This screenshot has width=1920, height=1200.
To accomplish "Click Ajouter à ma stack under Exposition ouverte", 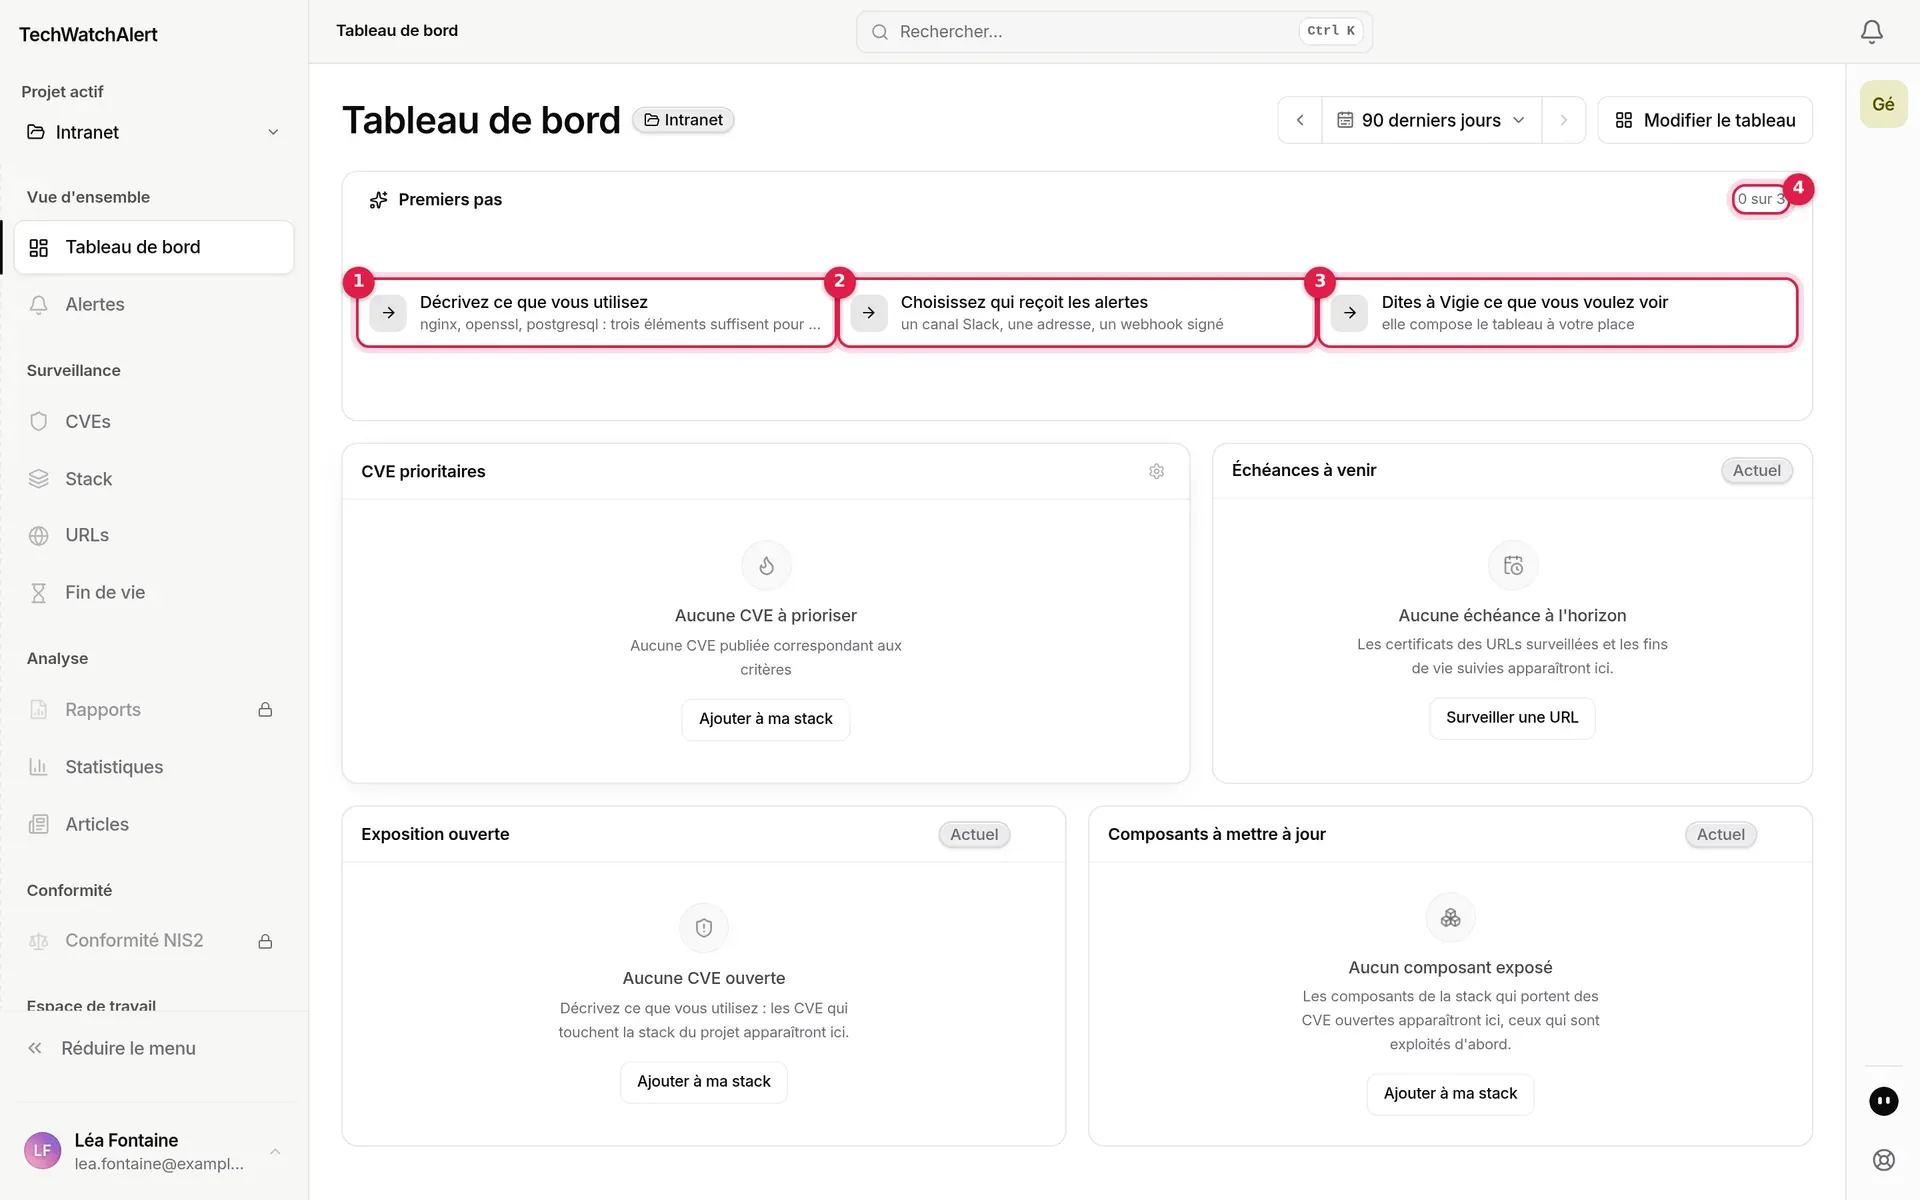I will (x=704, y=1082).
